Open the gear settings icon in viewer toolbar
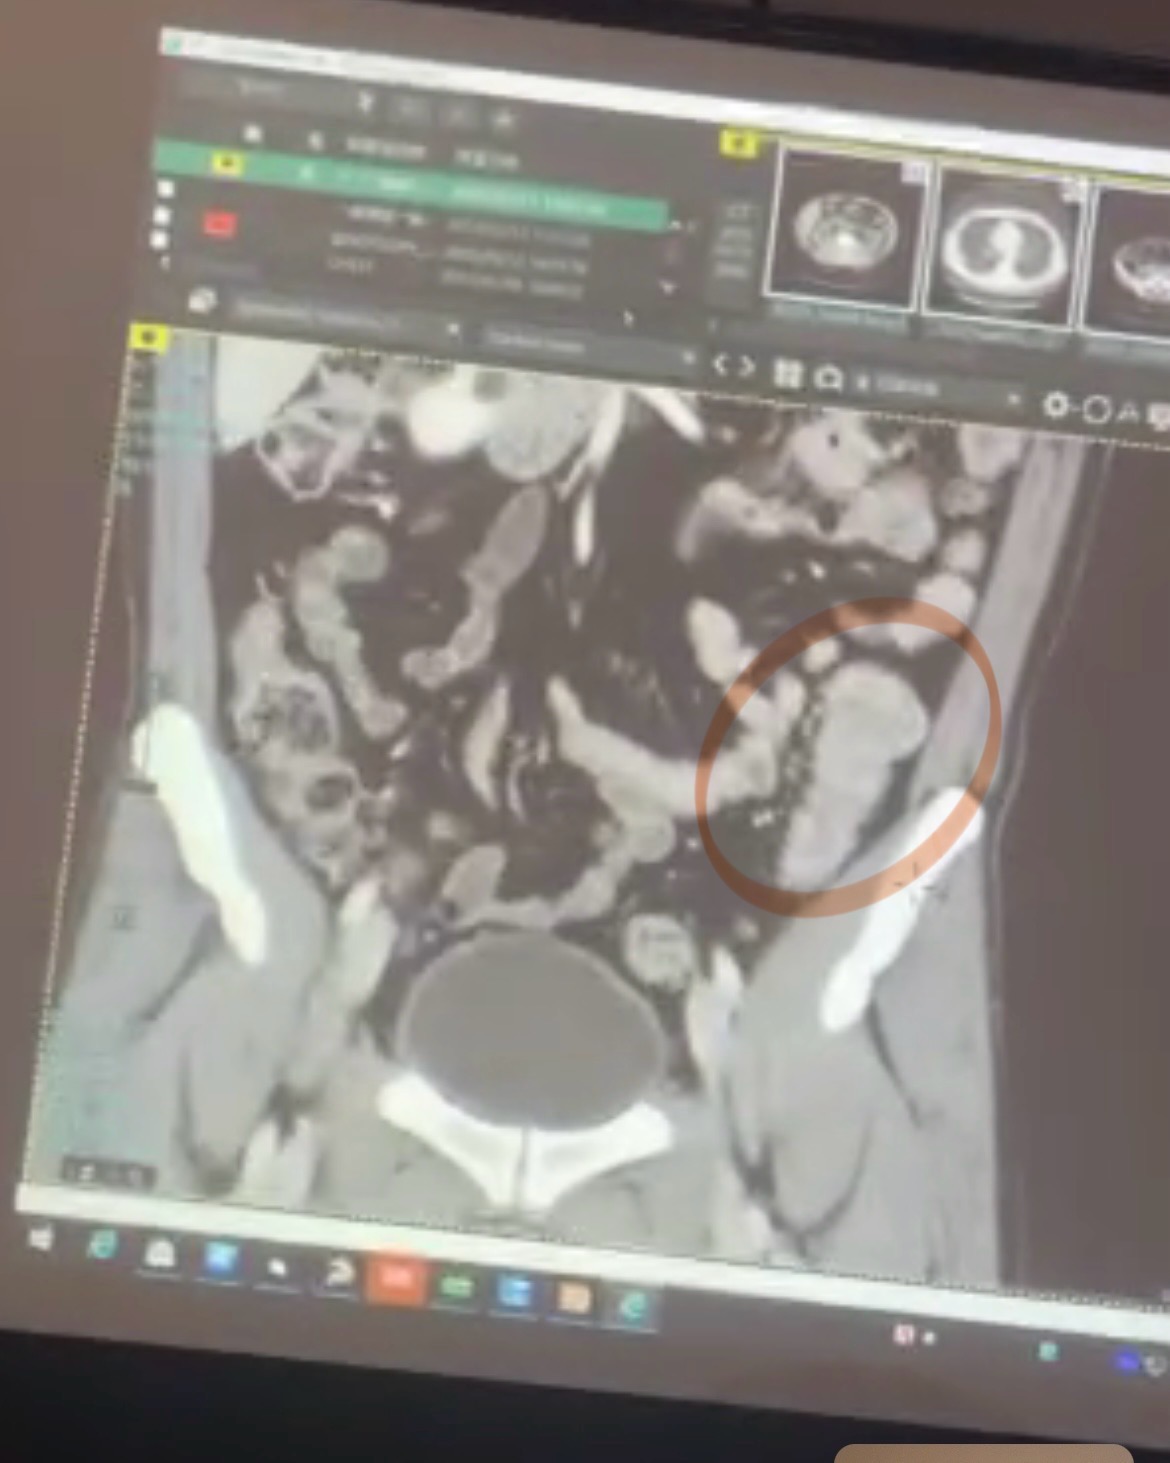Screen dimensions: 1170x1463 [1054, 405]
